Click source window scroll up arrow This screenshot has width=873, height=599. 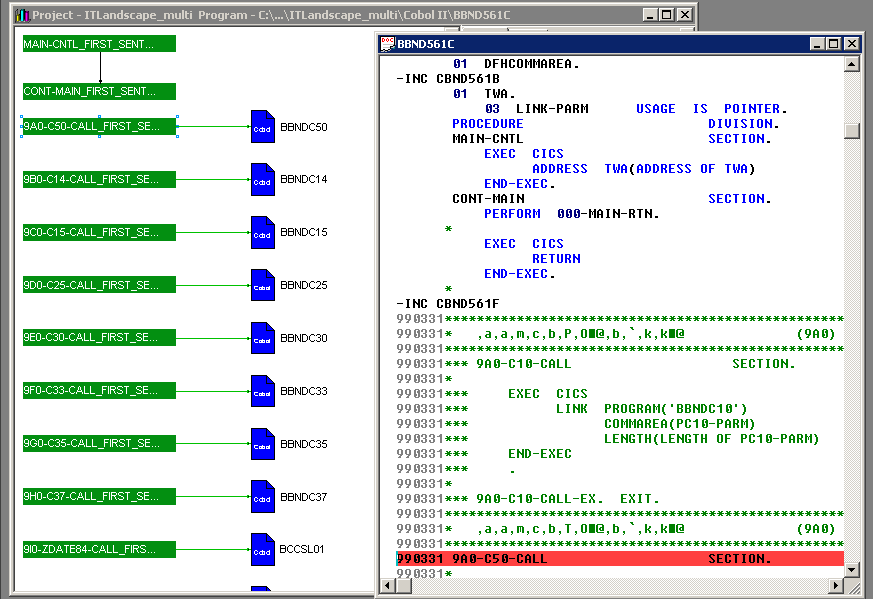[x=851, y=64]
